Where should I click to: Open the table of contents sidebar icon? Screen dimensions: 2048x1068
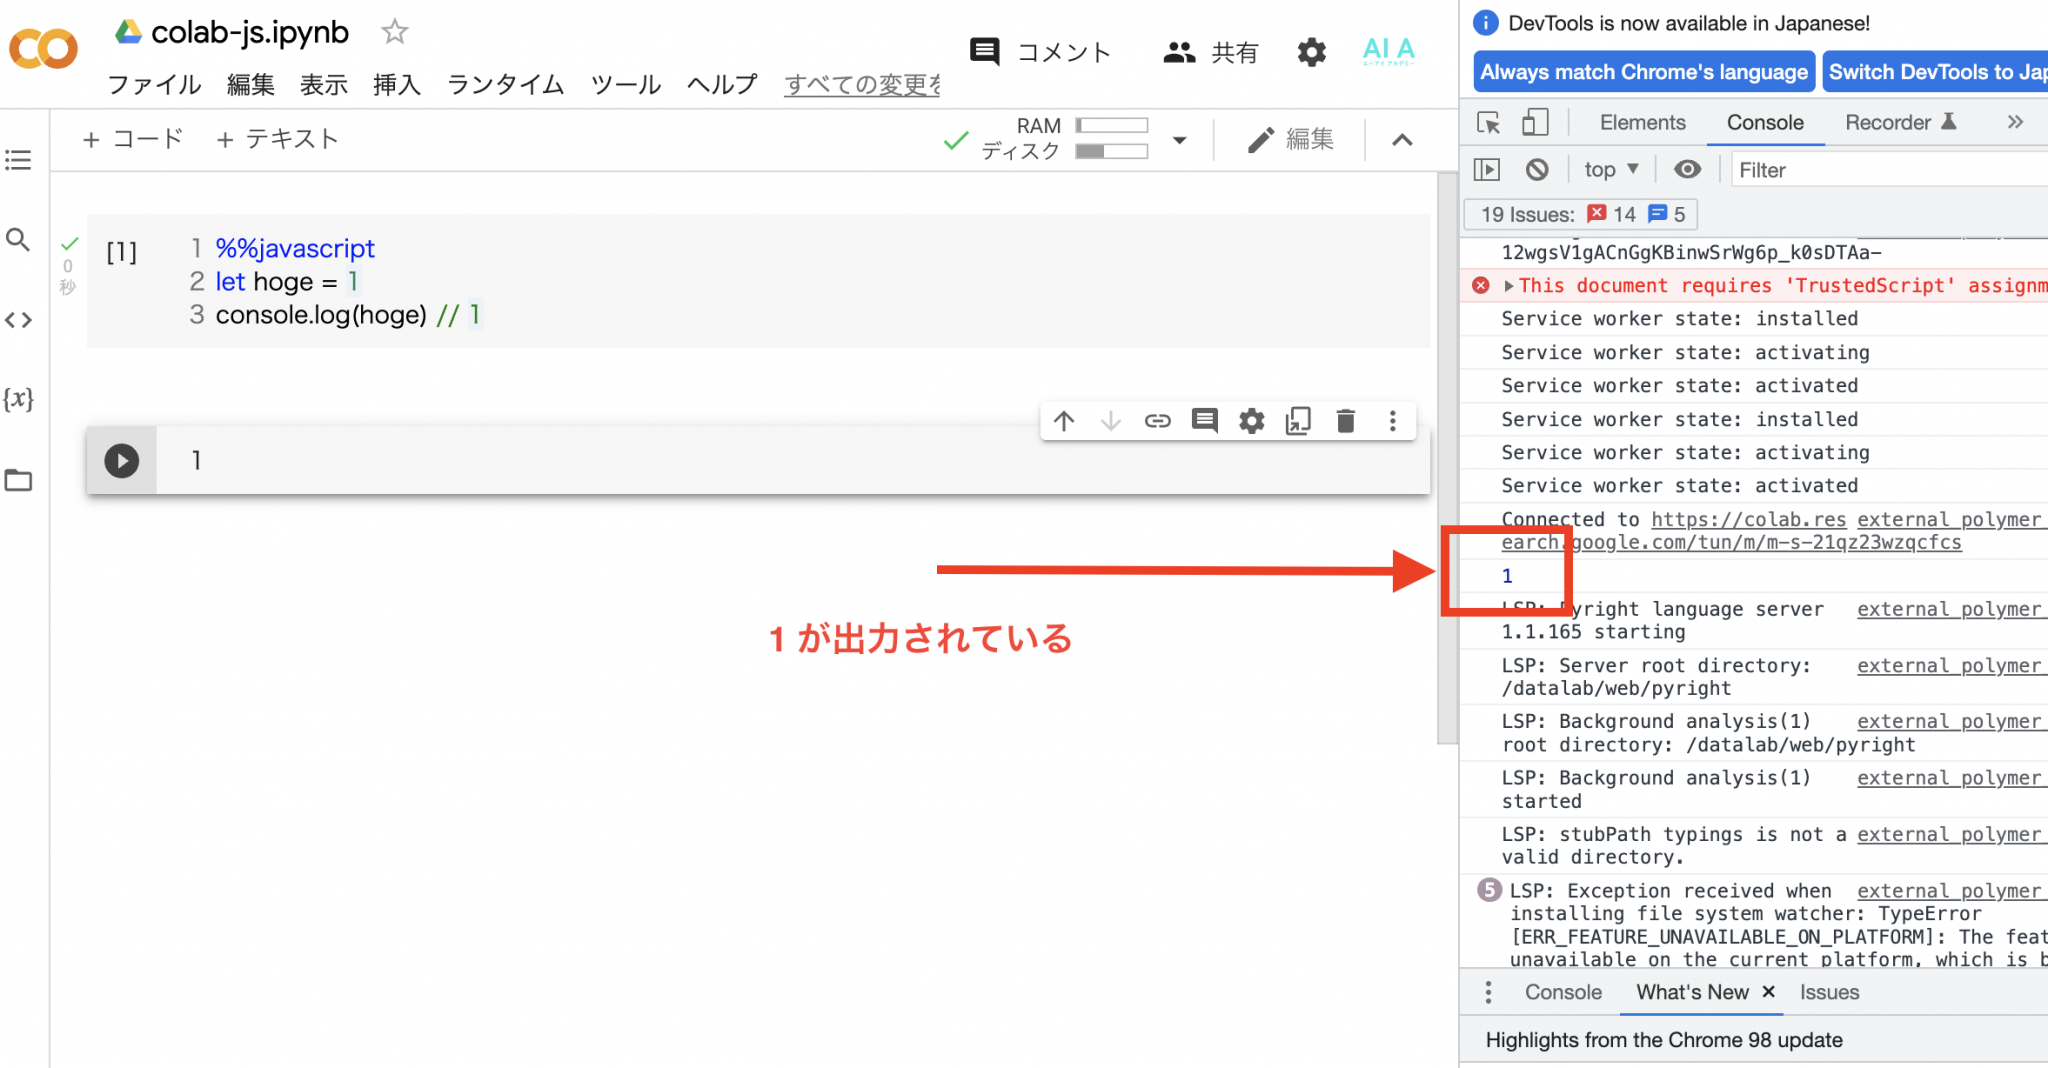tap(18, 160)
